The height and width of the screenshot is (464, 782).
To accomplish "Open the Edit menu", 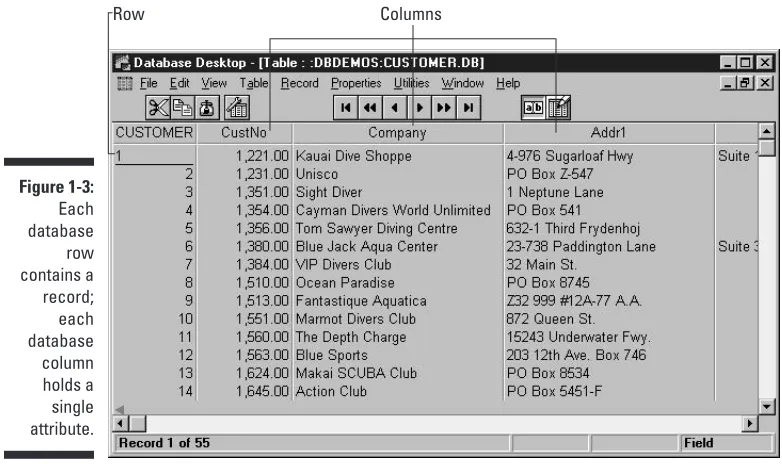I will coord(180,83).
